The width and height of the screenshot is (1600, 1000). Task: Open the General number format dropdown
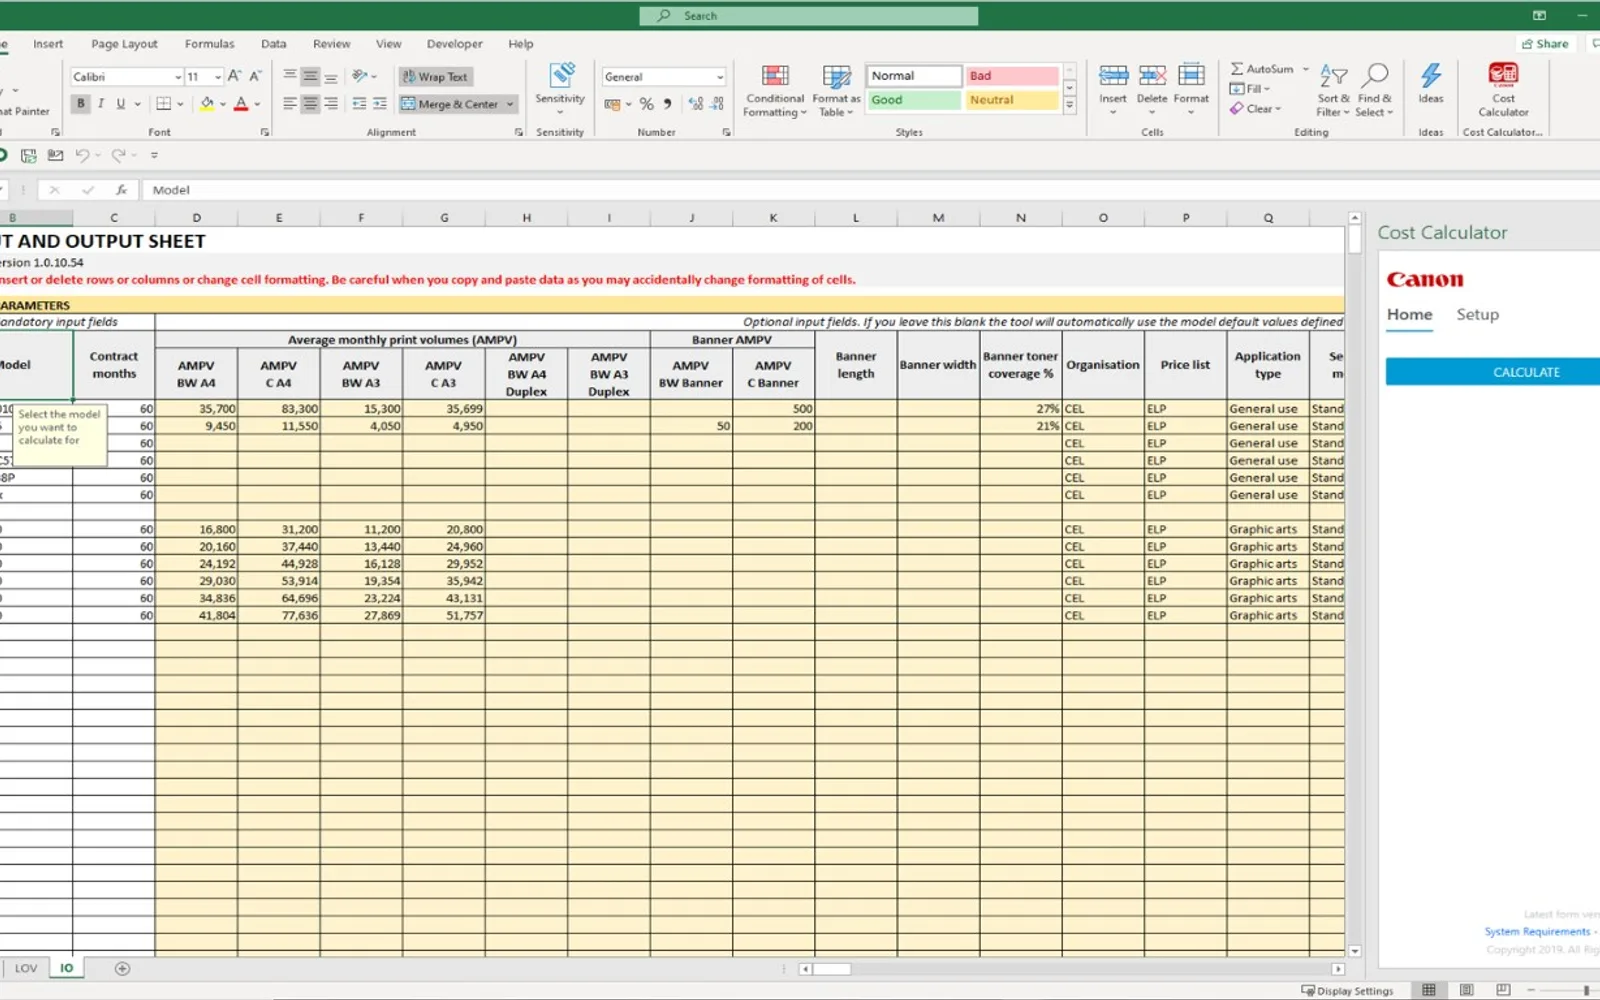point(720,77)
